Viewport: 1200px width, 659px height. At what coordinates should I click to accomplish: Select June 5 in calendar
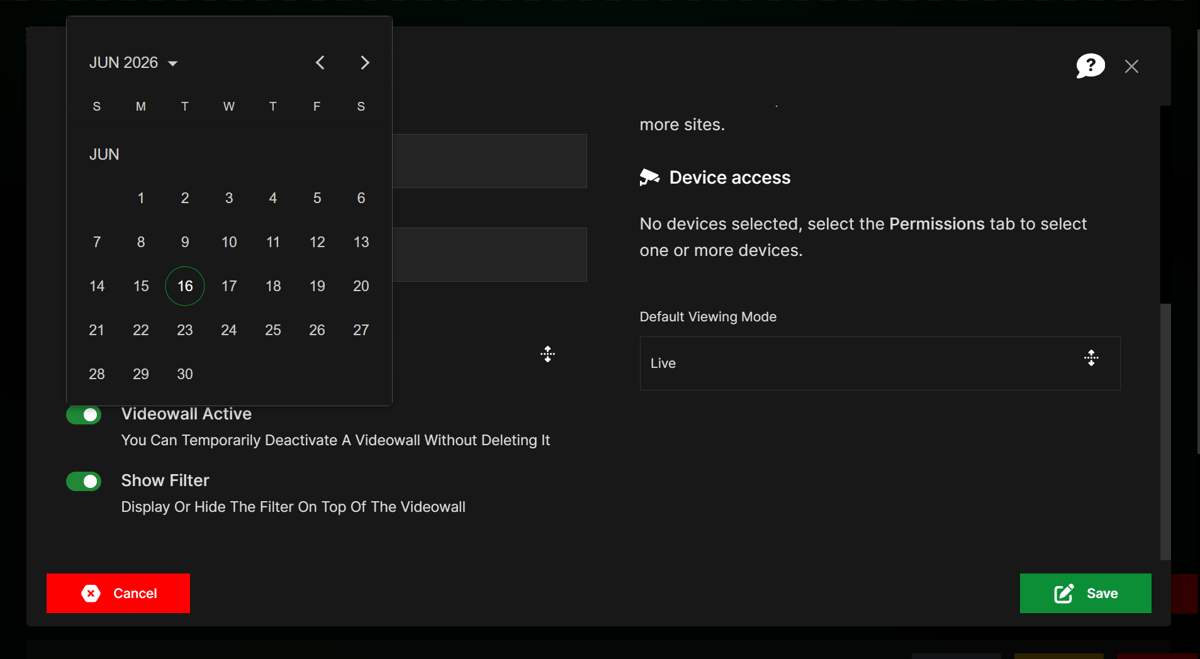click(317, 198)
